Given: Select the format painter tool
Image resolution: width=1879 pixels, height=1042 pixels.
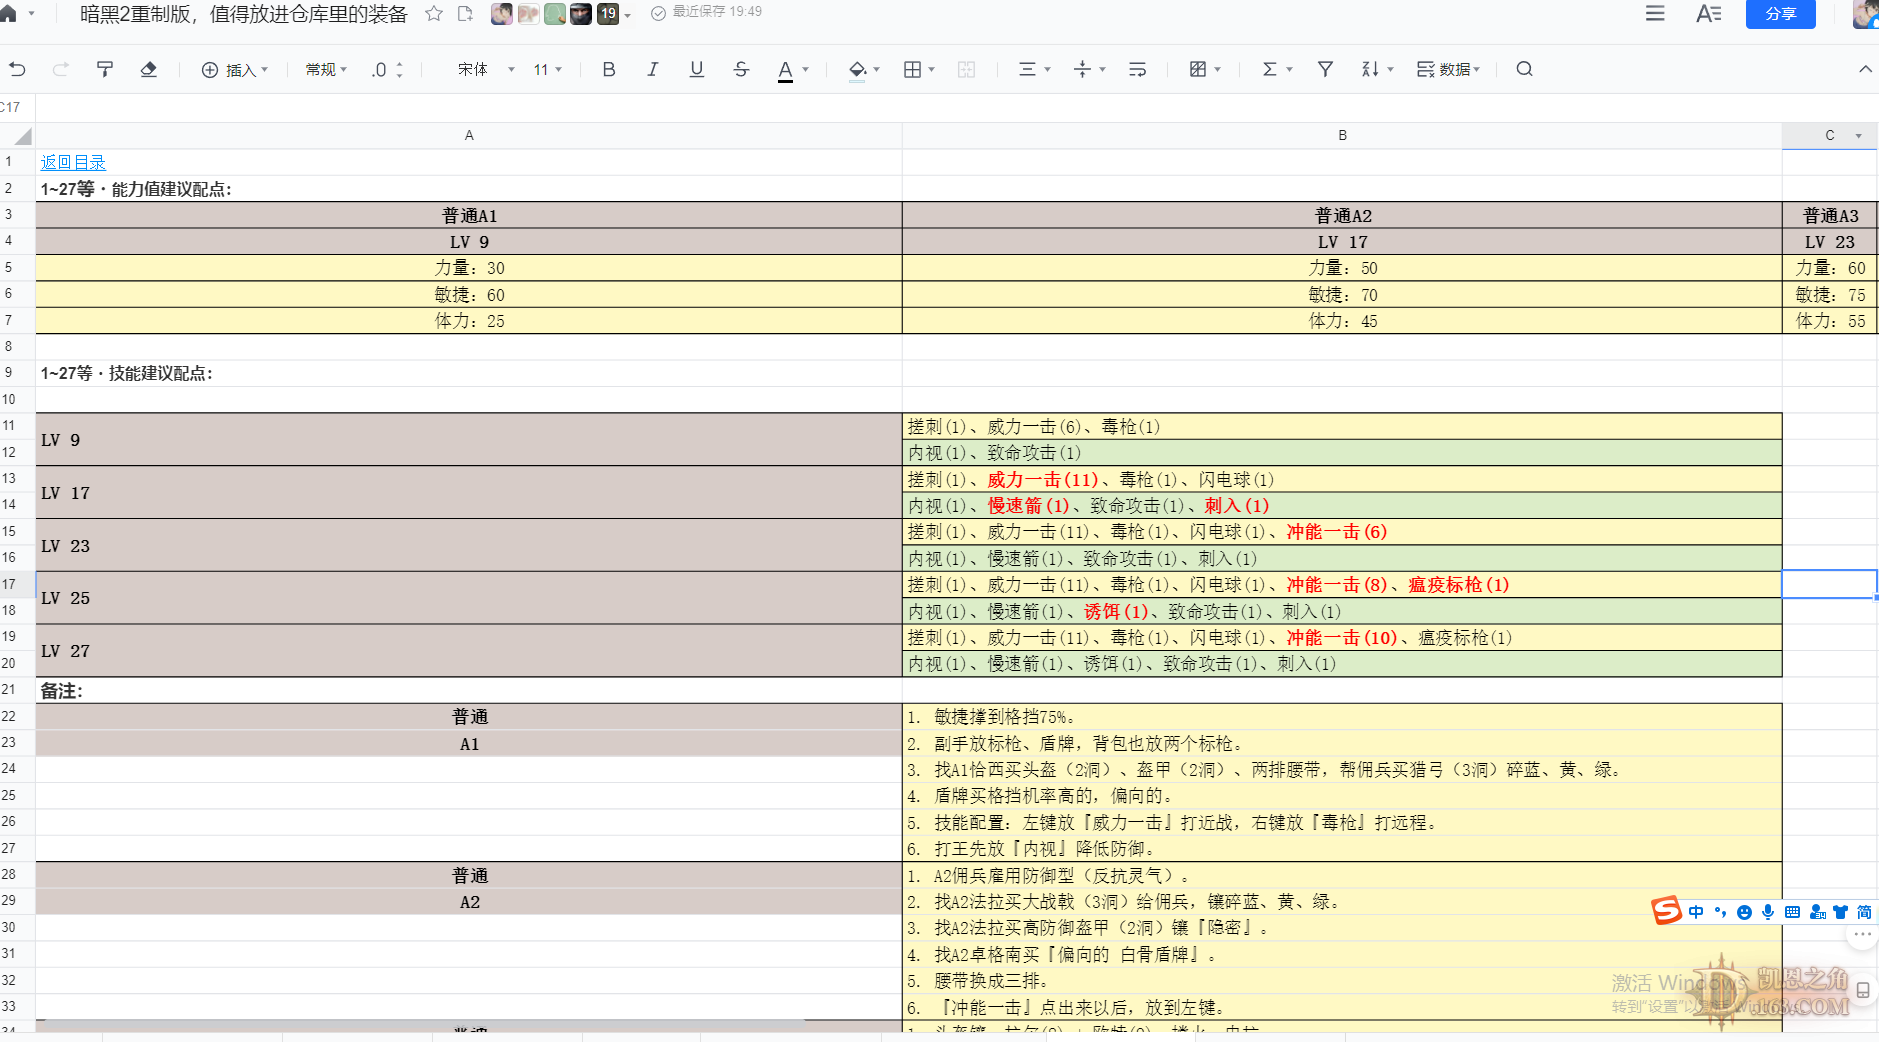Looking at the screenshot, I should click(x=104, y=69).
